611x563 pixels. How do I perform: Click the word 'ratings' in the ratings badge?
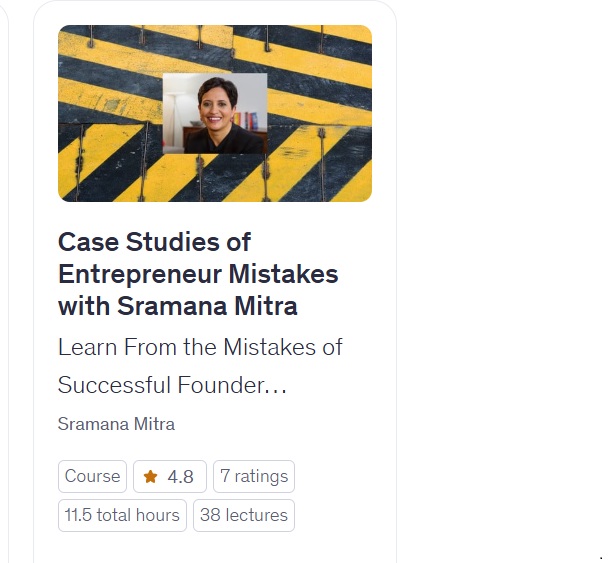tap(261, 477)
